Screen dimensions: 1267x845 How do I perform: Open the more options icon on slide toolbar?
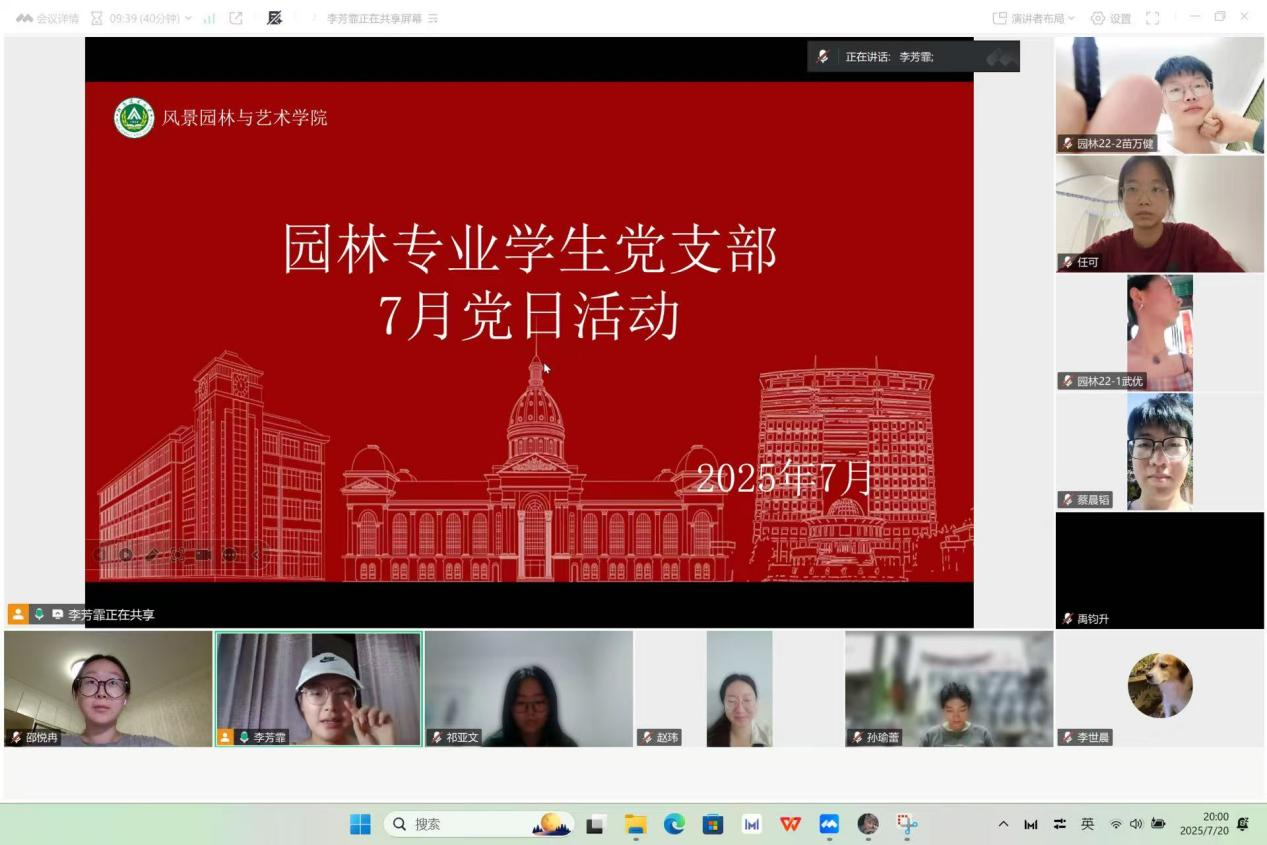coord(229,554)
